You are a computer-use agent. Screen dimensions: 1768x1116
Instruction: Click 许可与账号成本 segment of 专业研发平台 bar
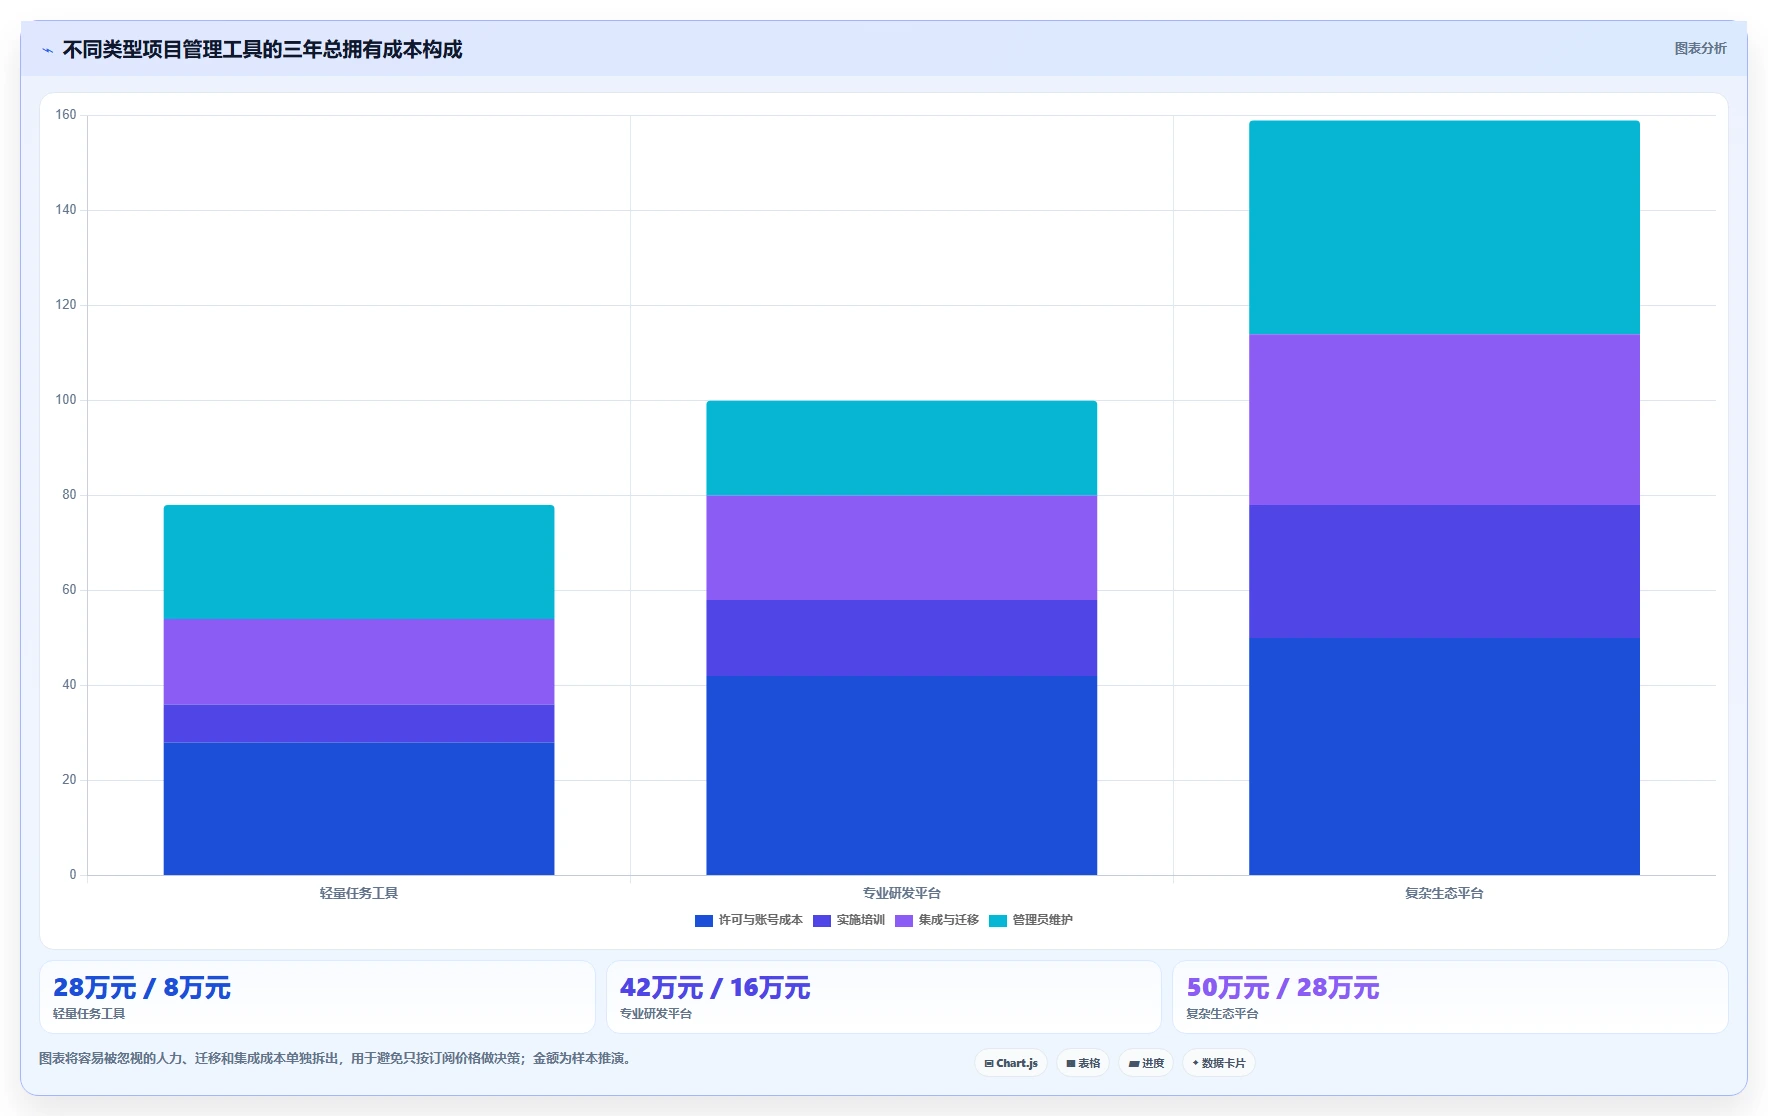click(x=901, y=776)
